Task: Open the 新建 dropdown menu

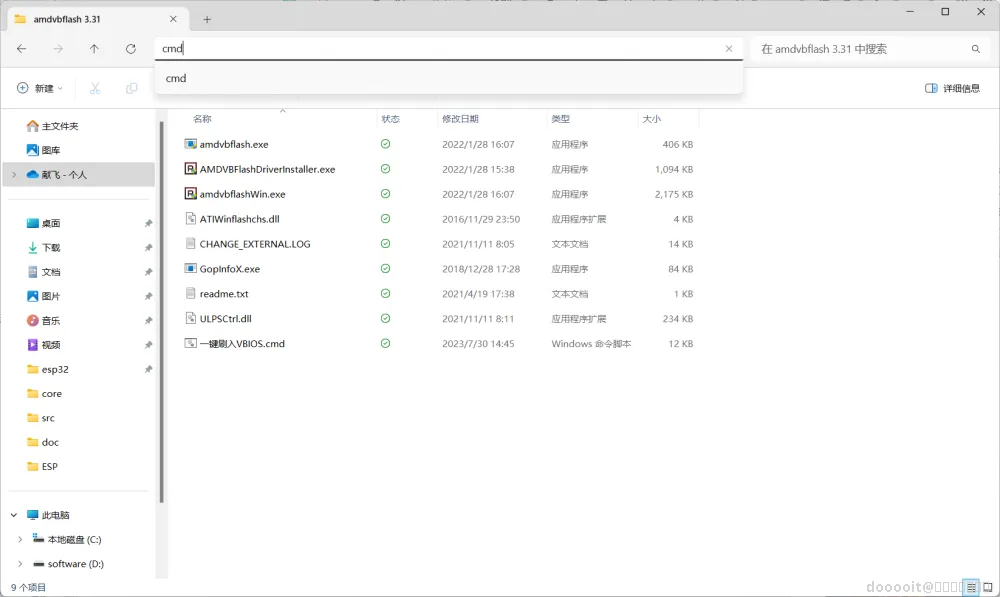Action: click(40, 88)
